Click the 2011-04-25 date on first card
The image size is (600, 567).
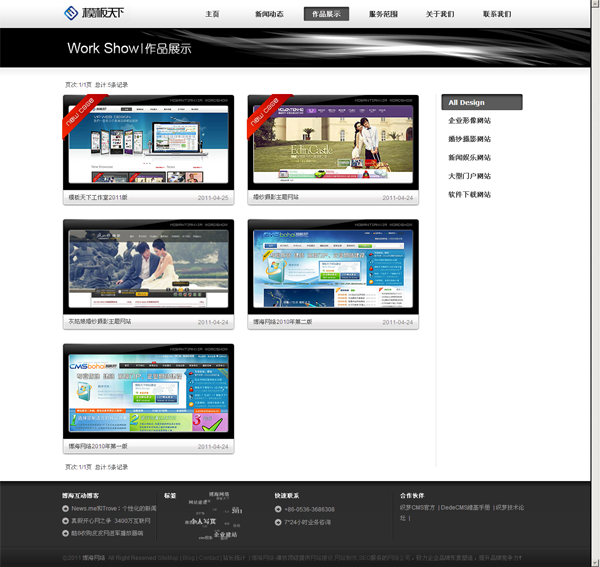pyautogui.click(x=213, y=198)
